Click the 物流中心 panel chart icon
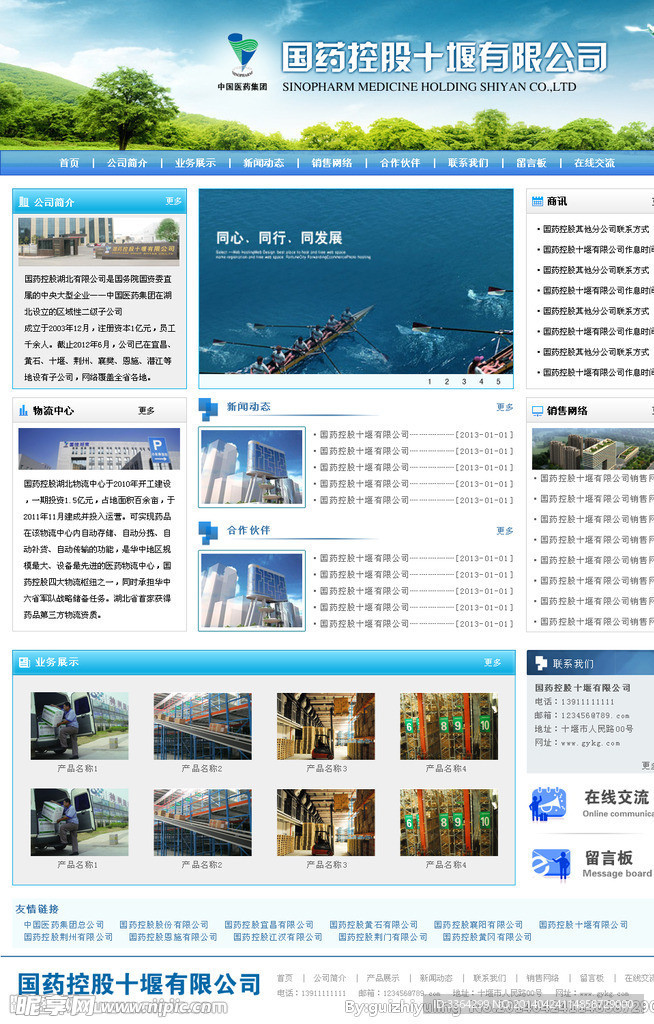The image size is (654, 1024). [24, 410]
